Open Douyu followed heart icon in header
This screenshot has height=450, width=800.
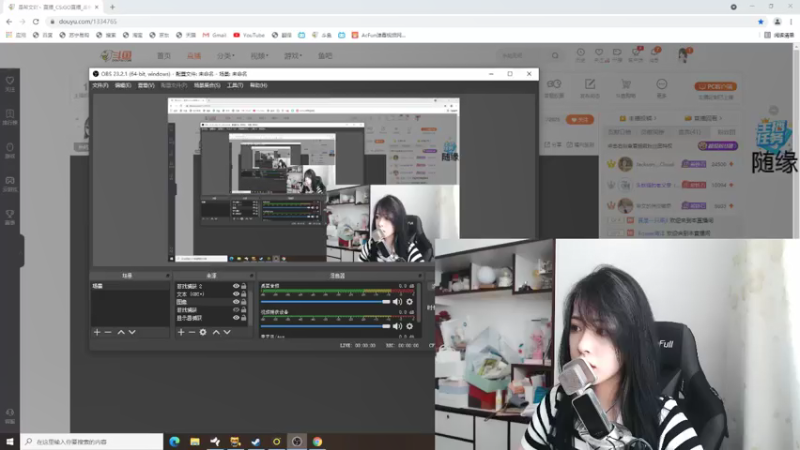coord(599,53)
